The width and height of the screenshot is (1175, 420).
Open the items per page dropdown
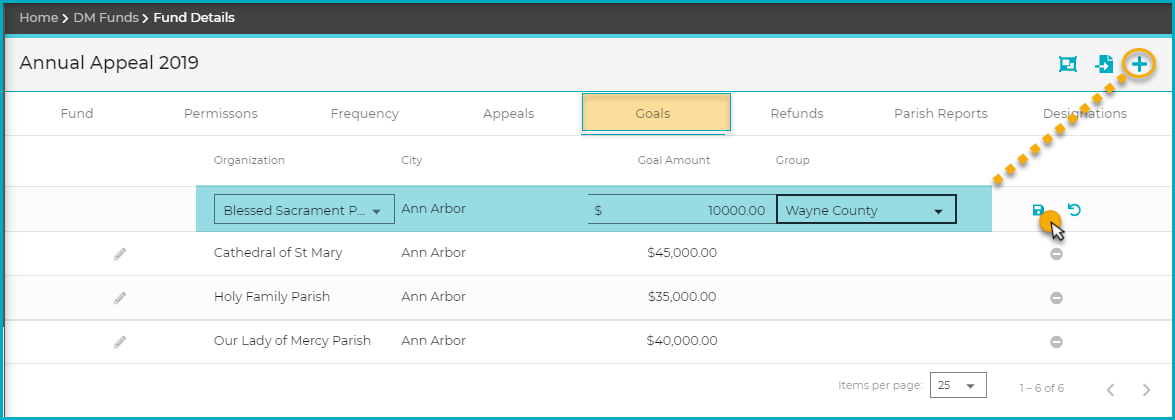coord(958,385)
